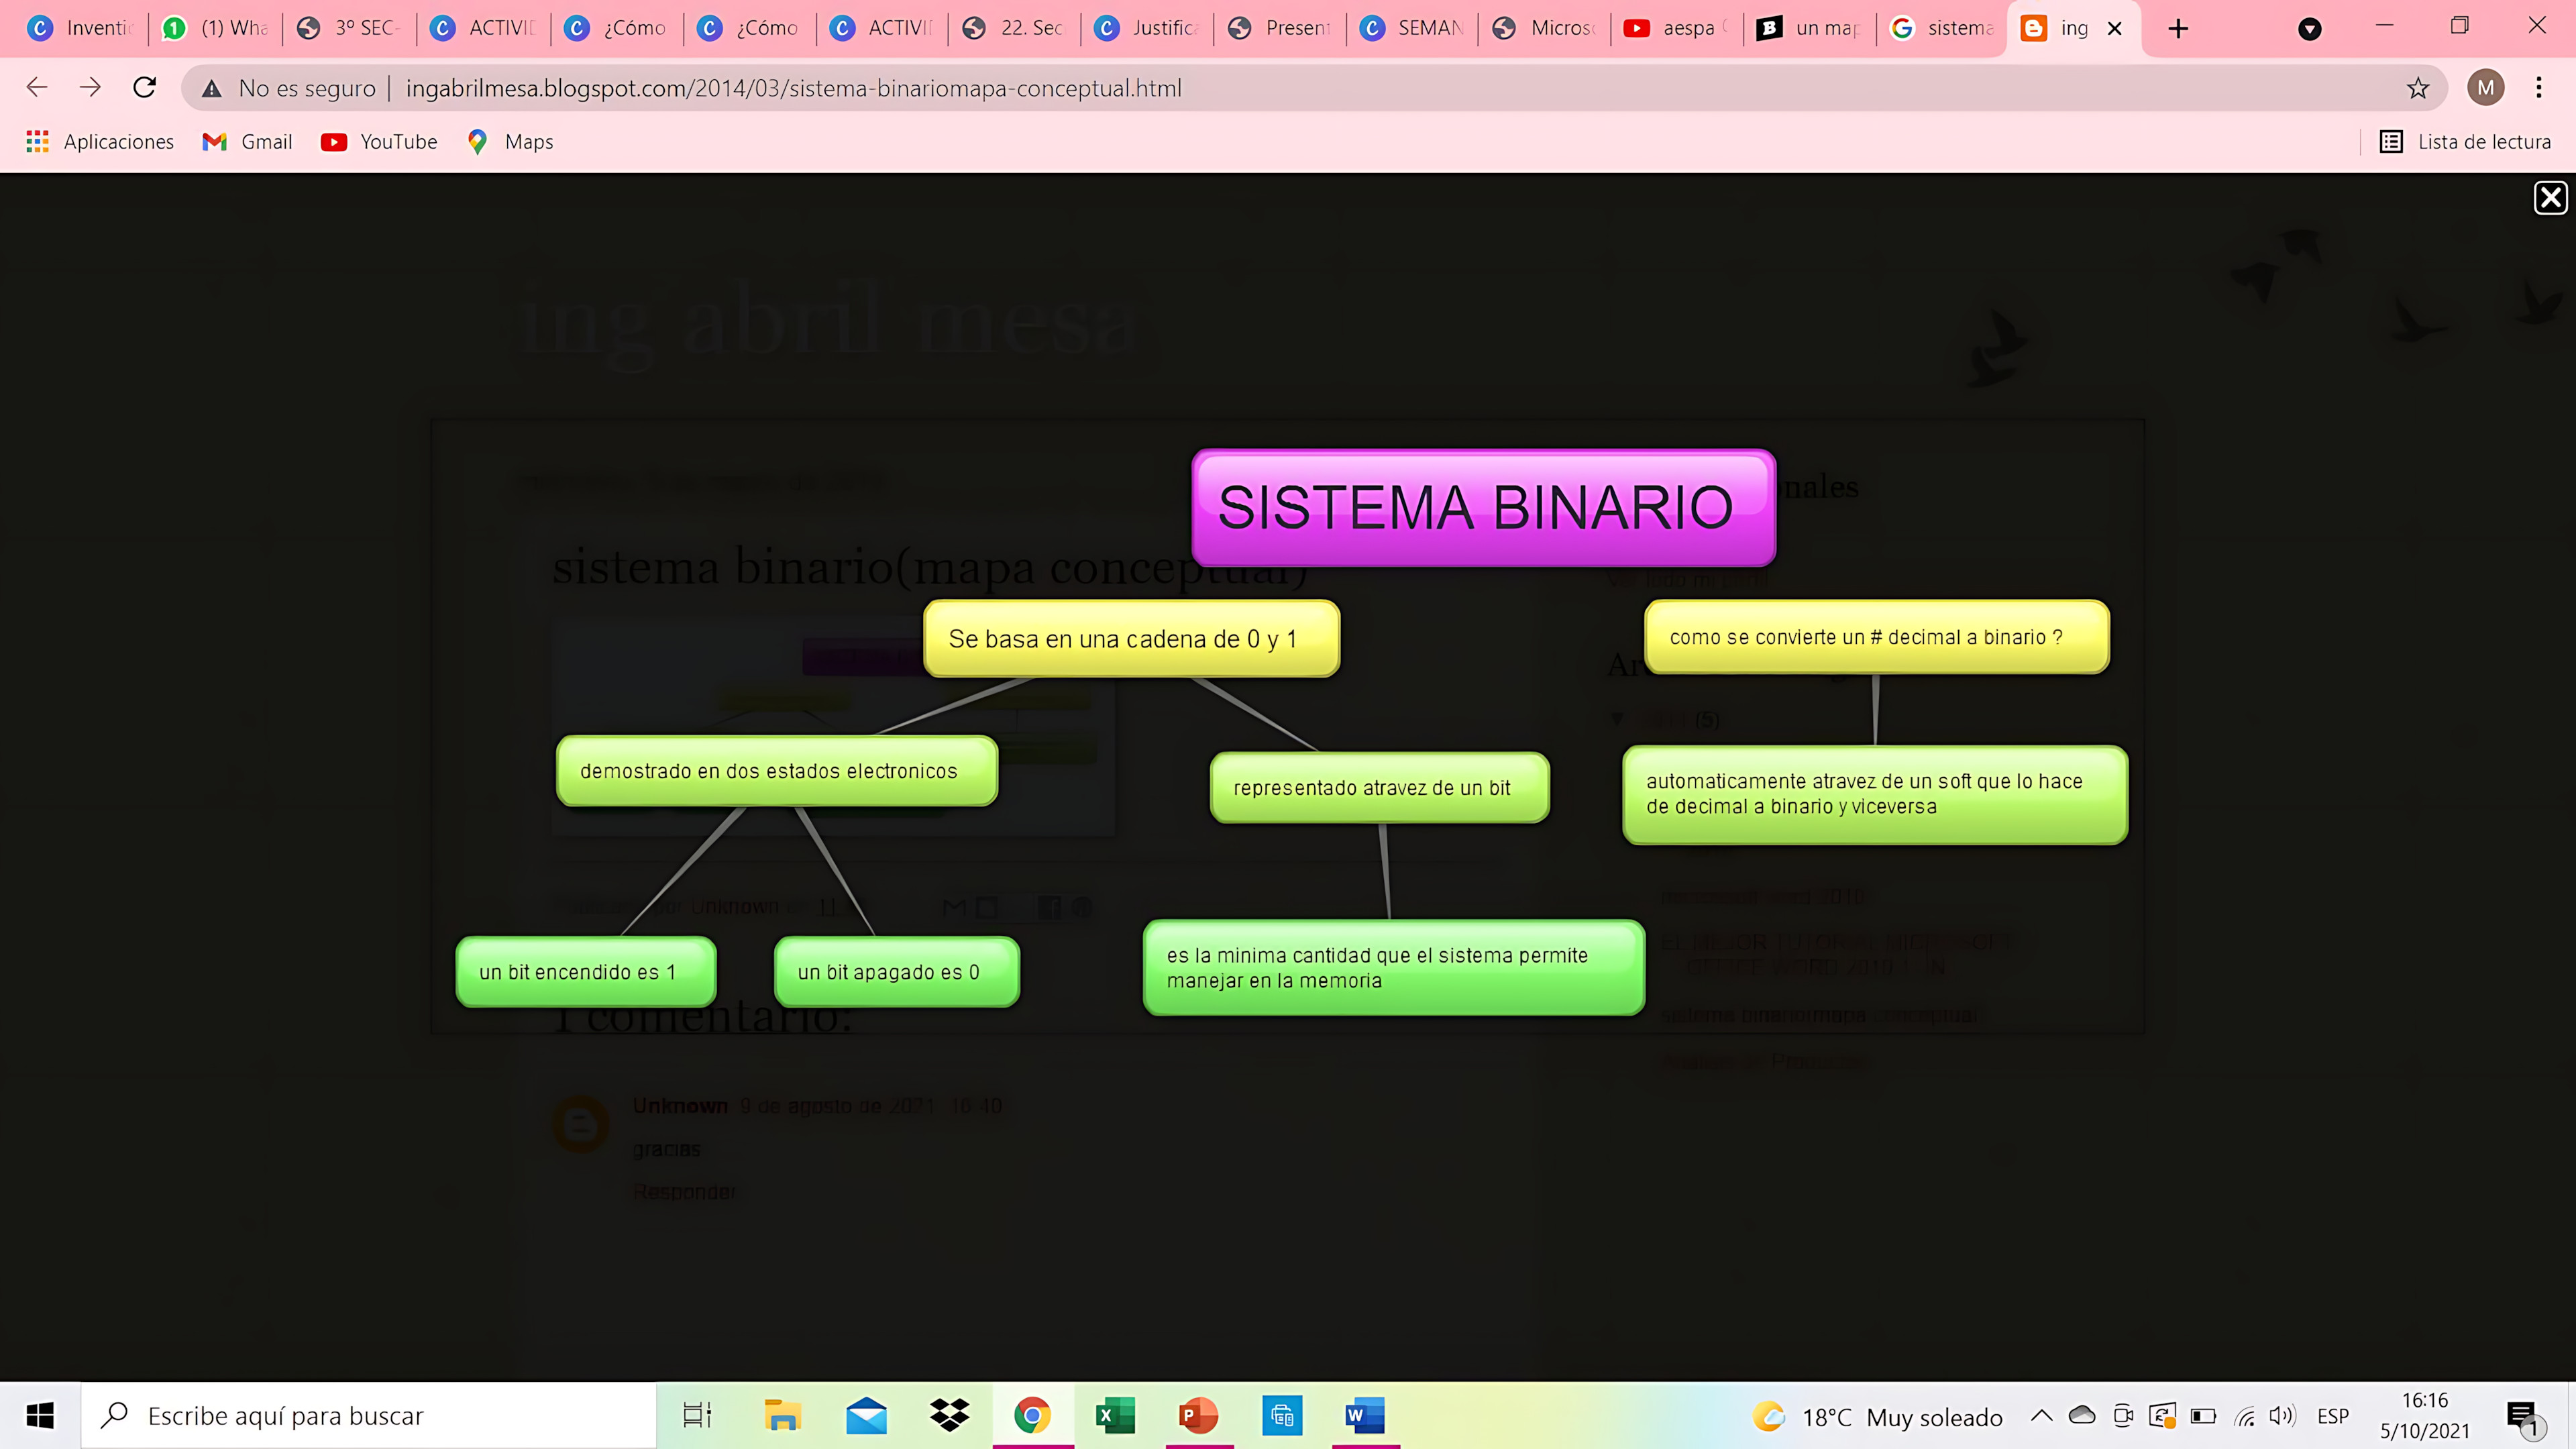
Task: Open Chrome's three-dot menu
Action: (x=2538, y=88)
